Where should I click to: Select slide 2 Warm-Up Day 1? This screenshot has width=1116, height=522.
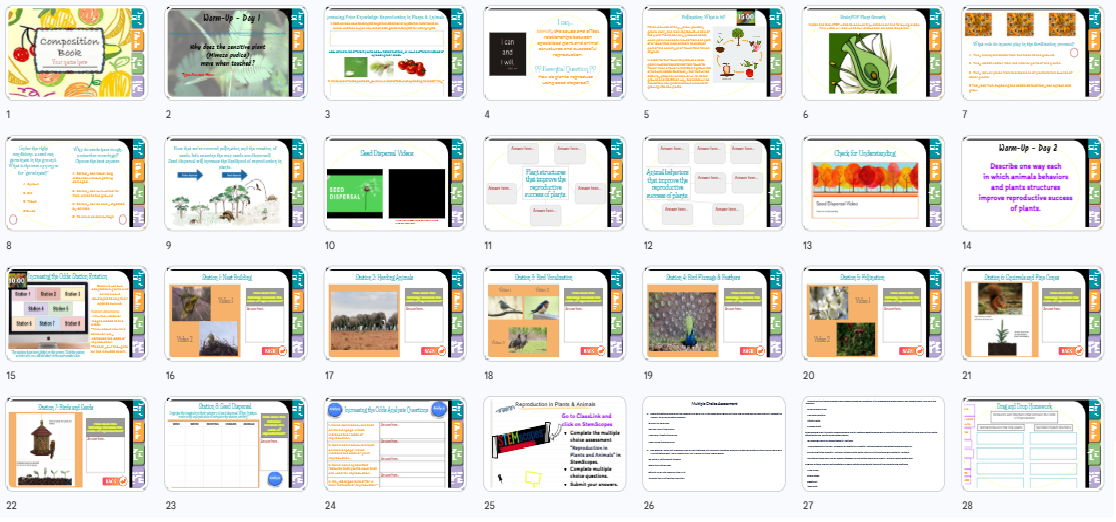(236, 53)
